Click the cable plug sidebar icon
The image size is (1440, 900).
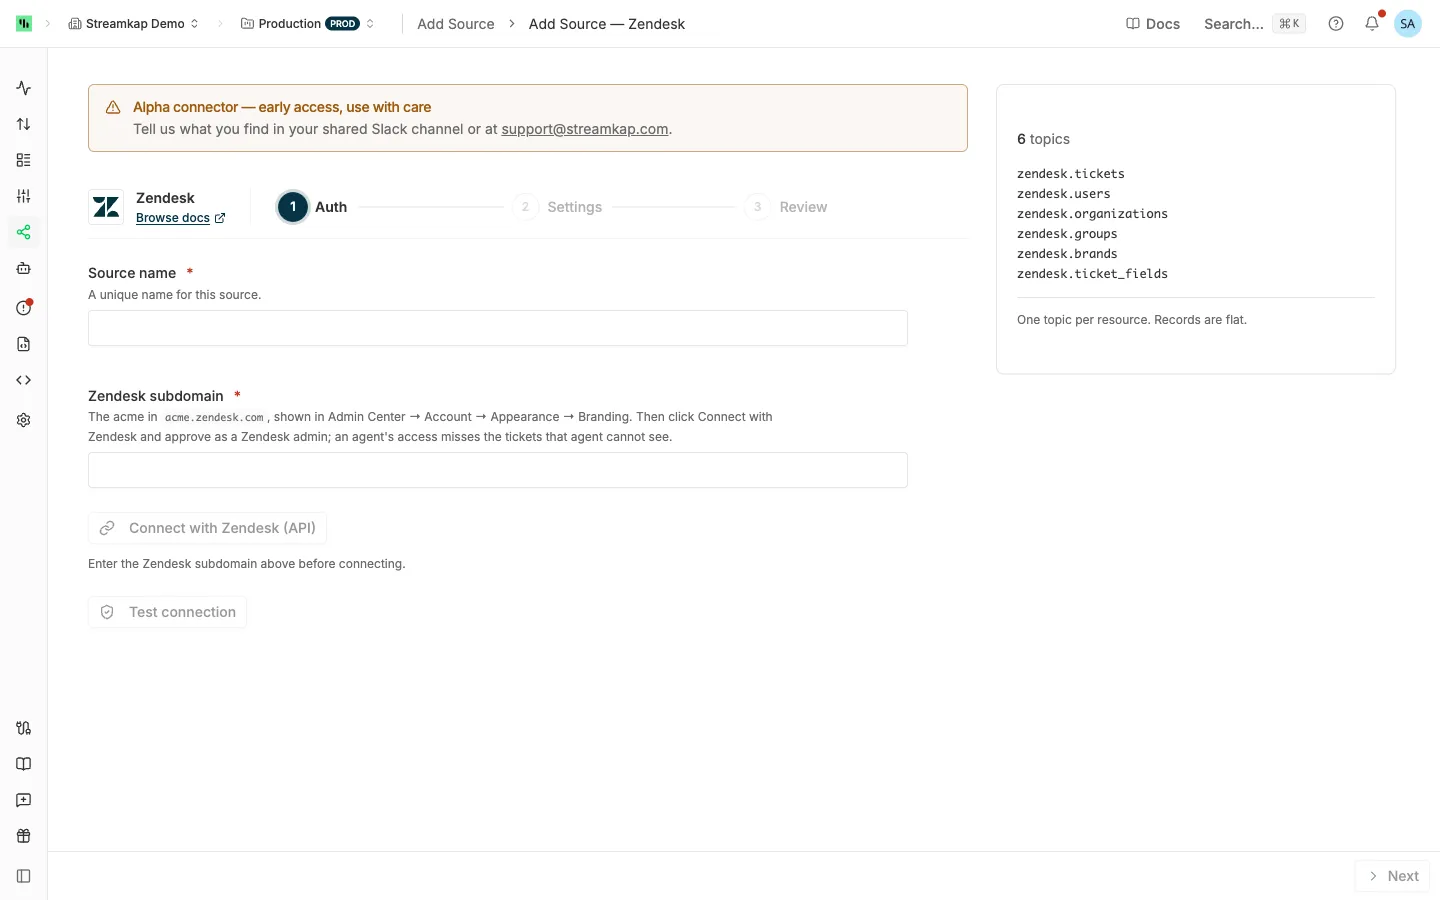24,728
